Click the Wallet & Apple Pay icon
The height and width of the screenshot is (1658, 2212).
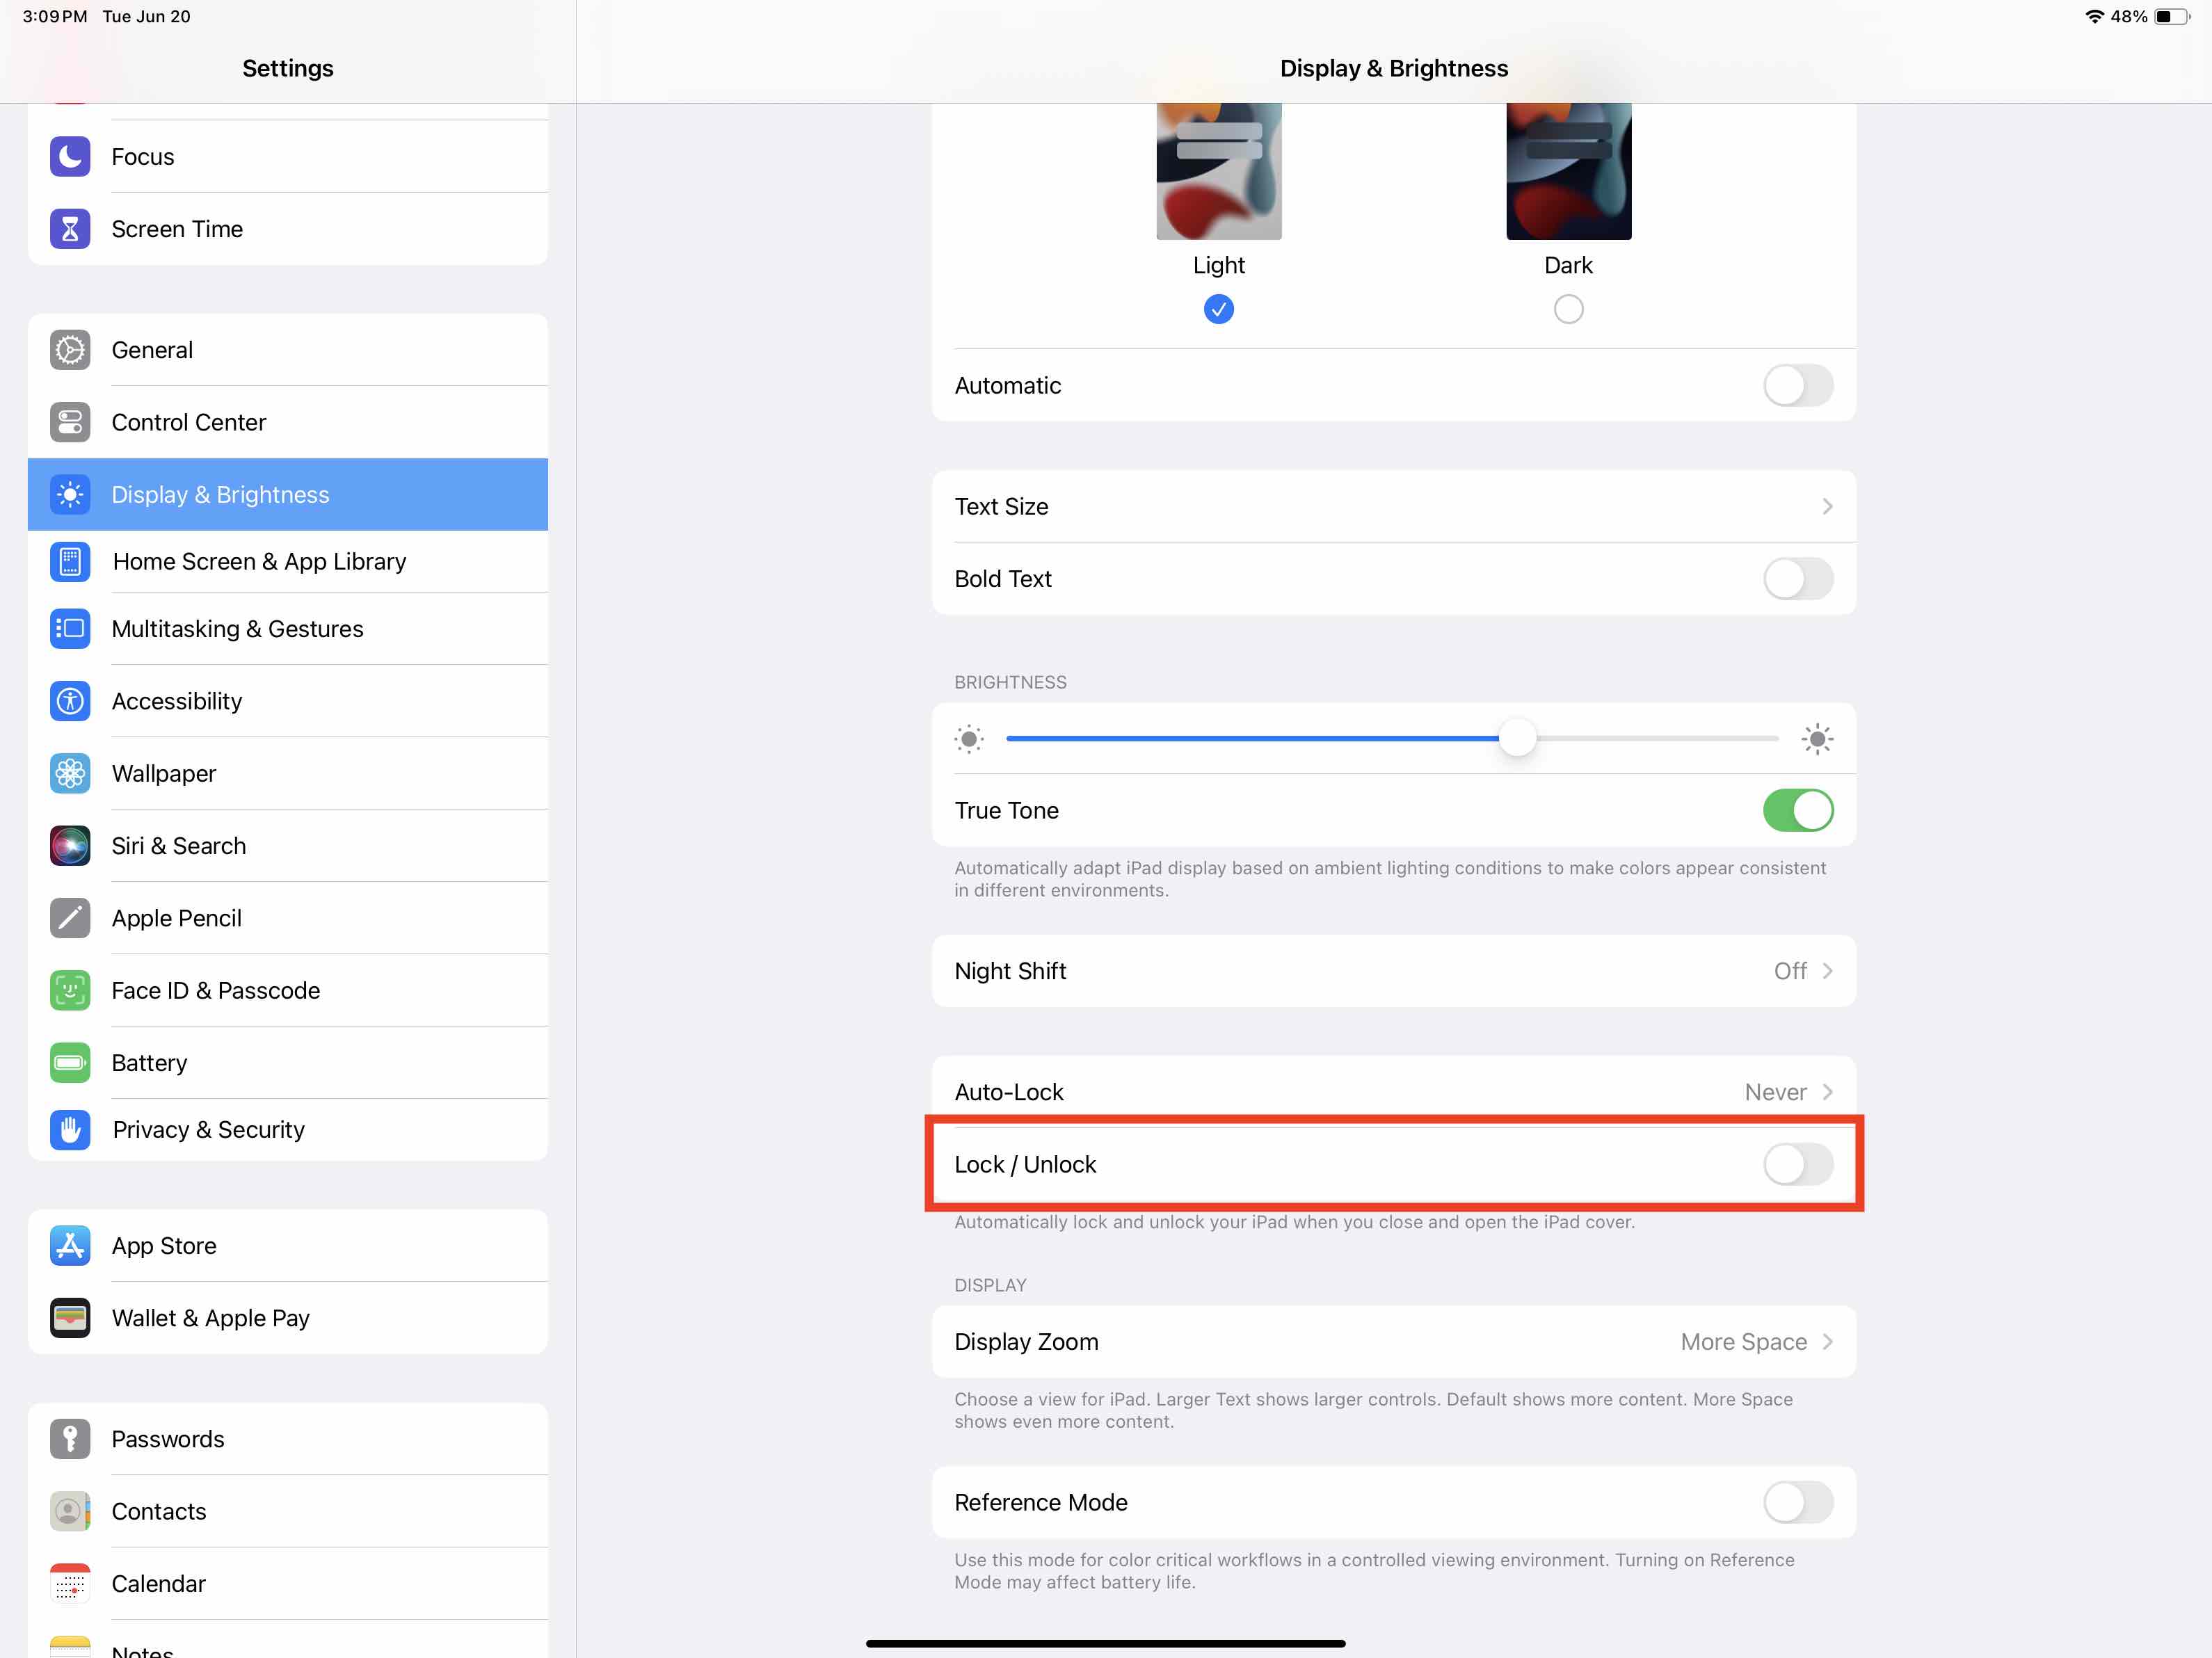pyautogui.click(x=70, y=1318)
